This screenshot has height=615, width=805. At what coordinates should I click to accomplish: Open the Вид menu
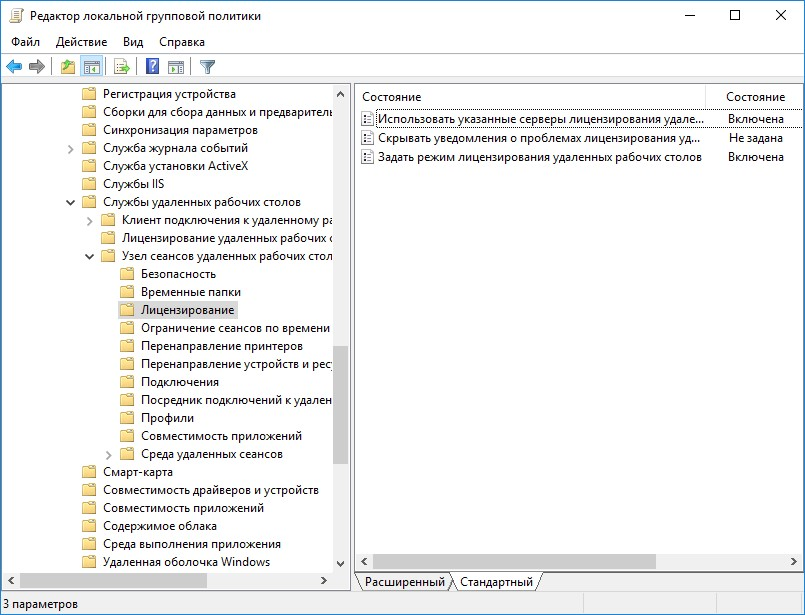[133, 42]
